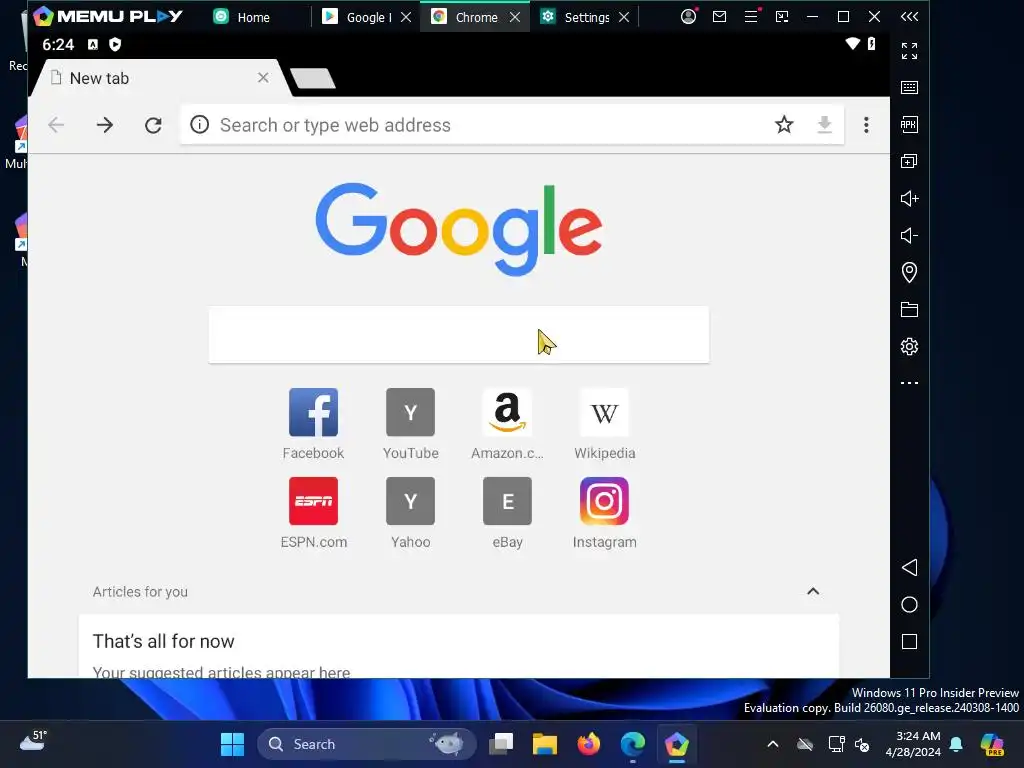The height and width of the screenshot is (768, 1024).
Task: Tap the Android recents square button
Action: click(x=909, y=642)
